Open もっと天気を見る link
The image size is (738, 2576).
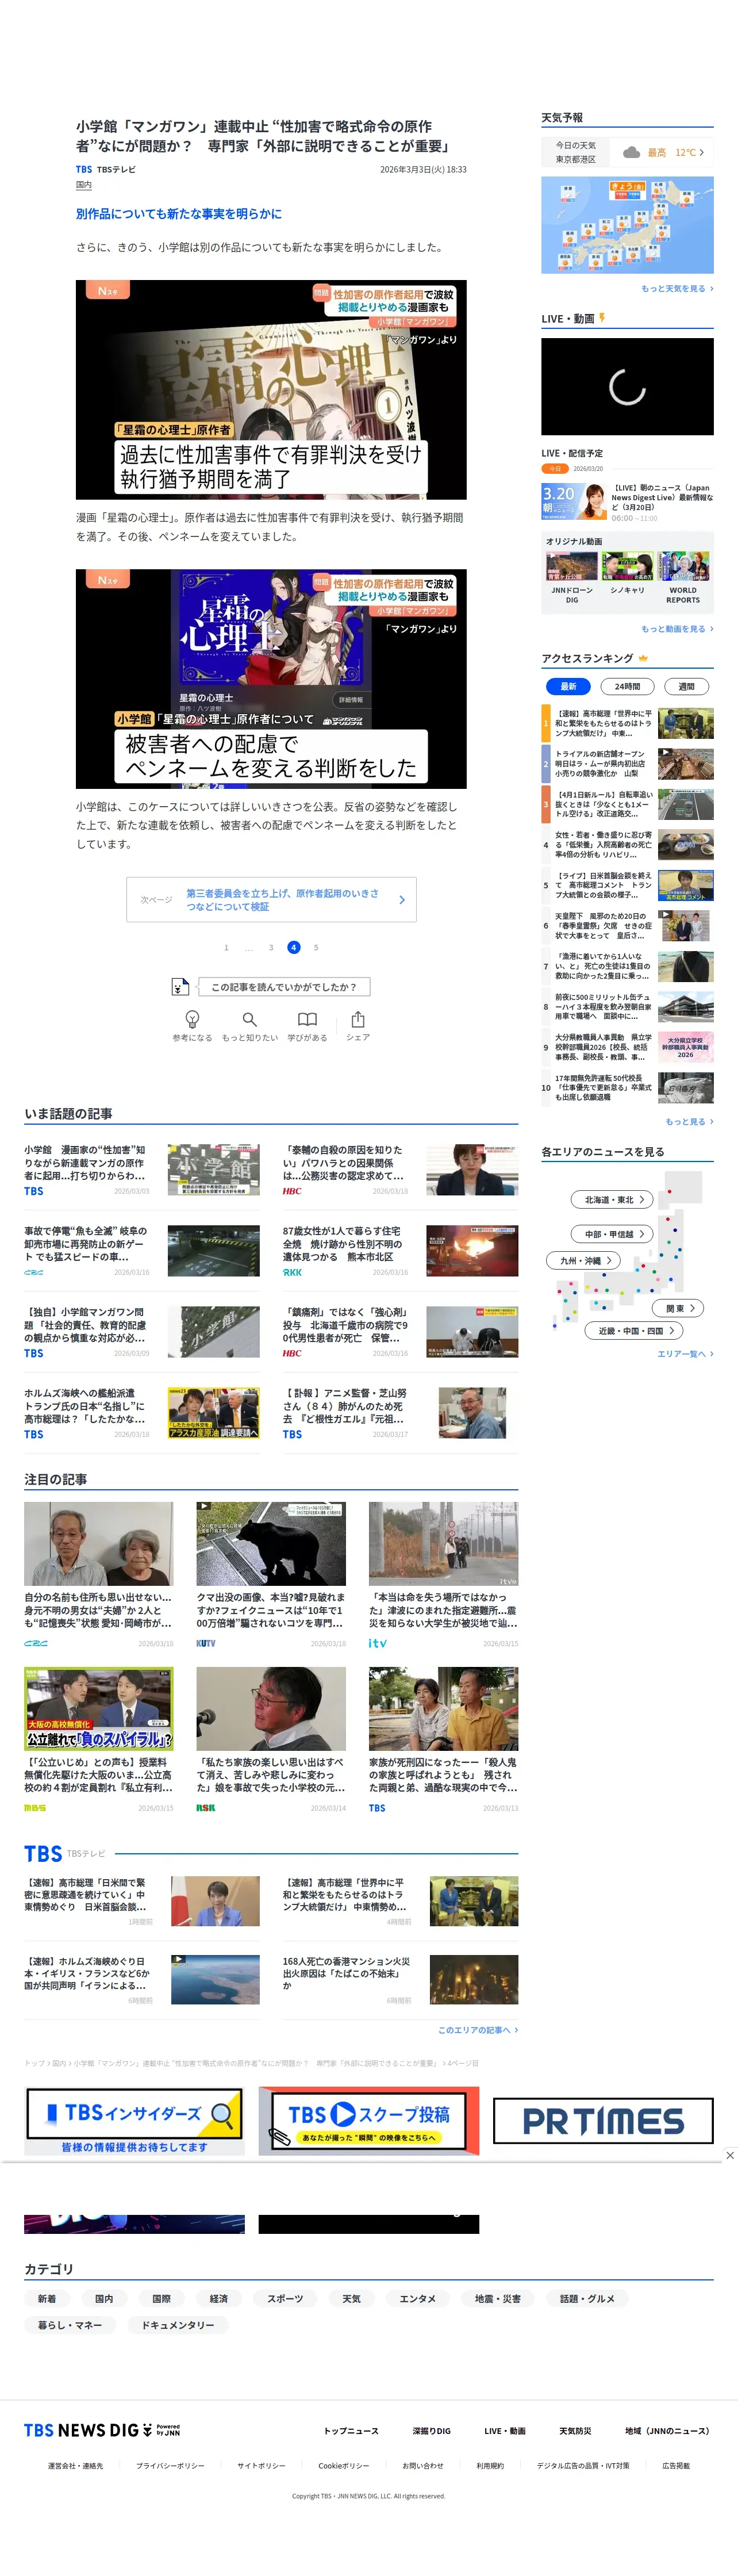(x=677, y=288)
